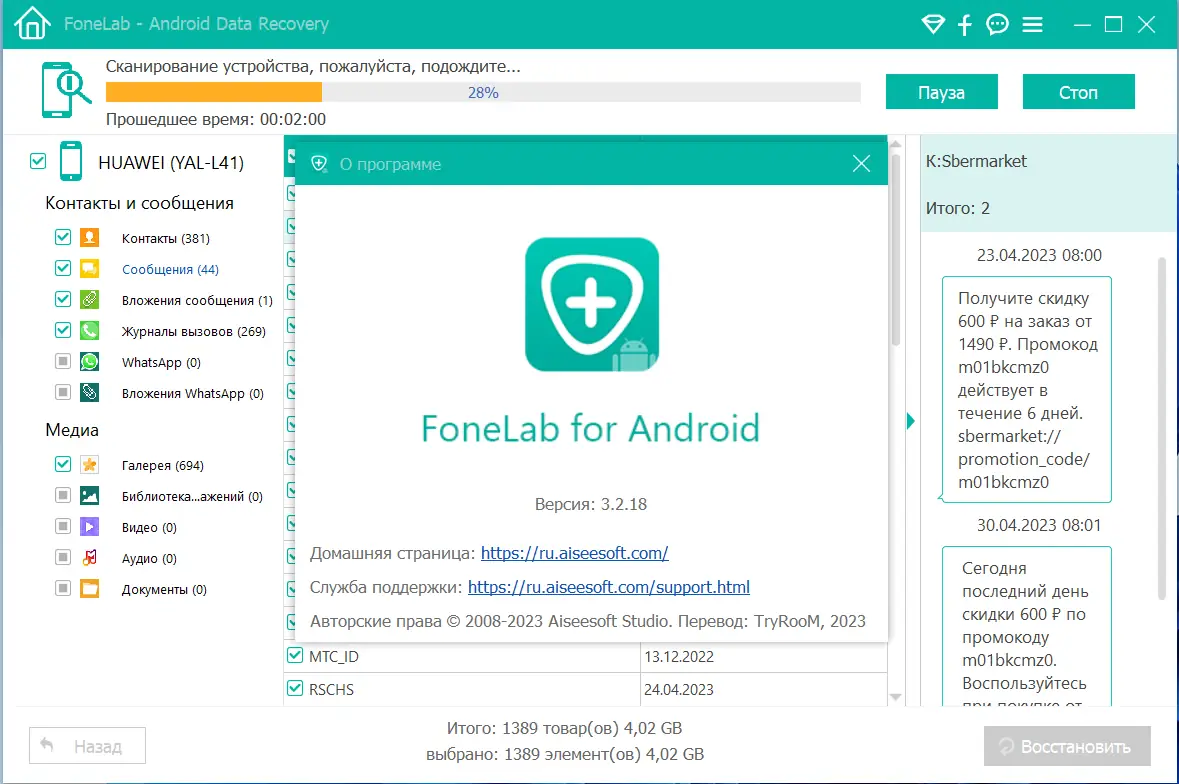Collapse the right messages panel arrow
Image resolution: width=1179 pixels, height=784 pixels.
(909, 421)
